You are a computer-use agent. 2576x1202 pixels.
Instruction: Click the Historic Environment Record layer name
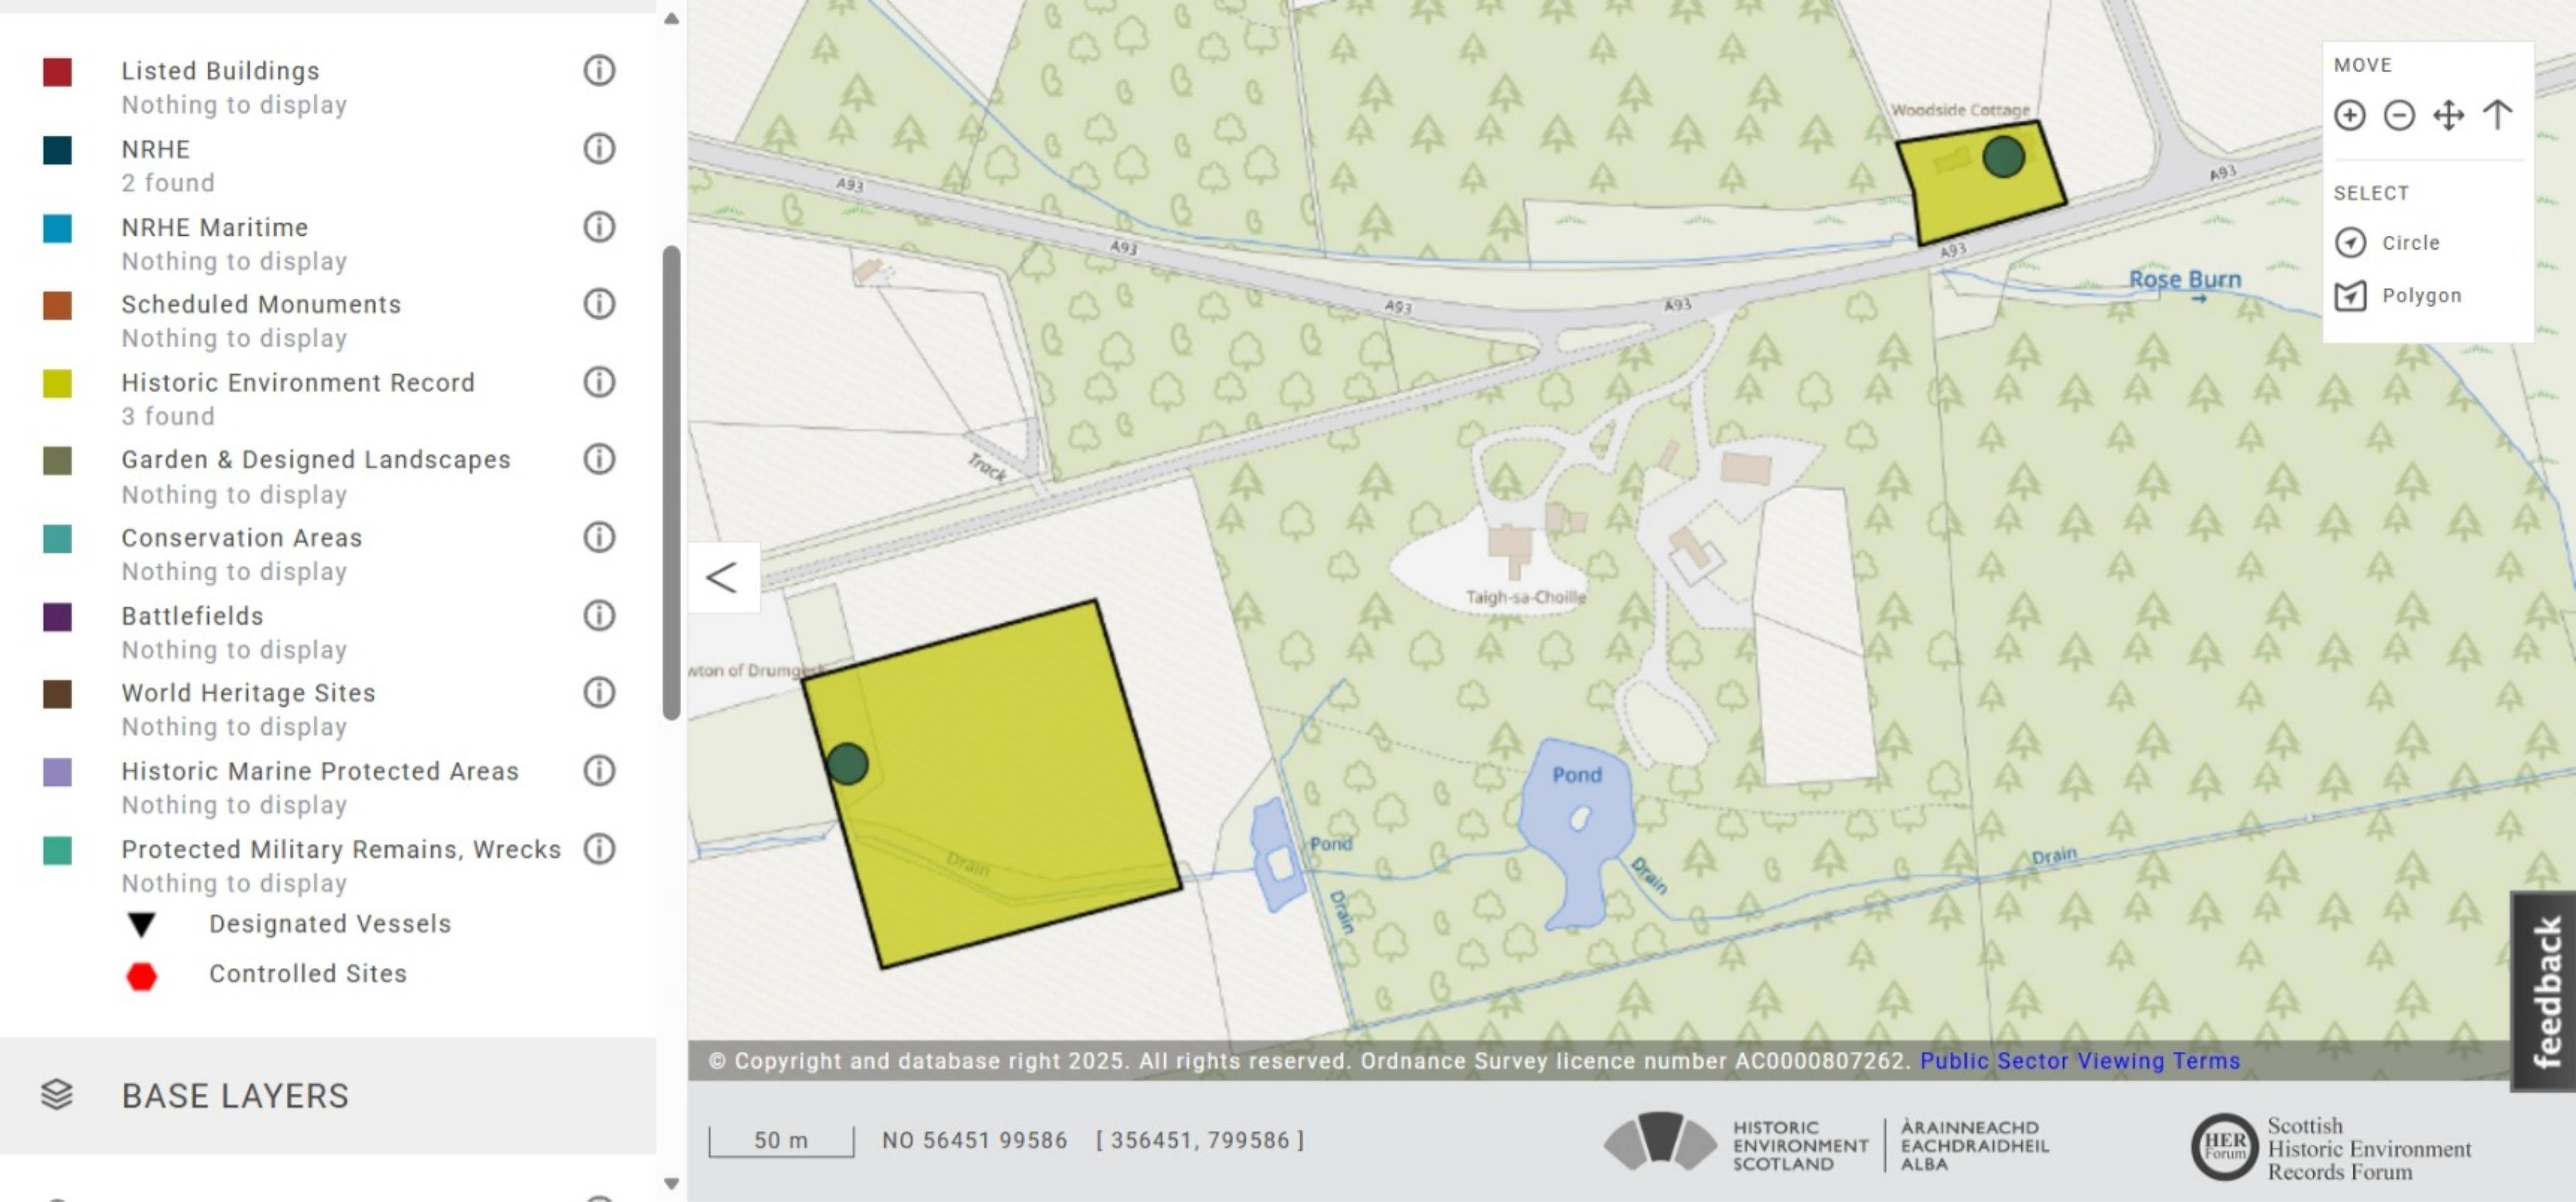(x=298, y=382)
